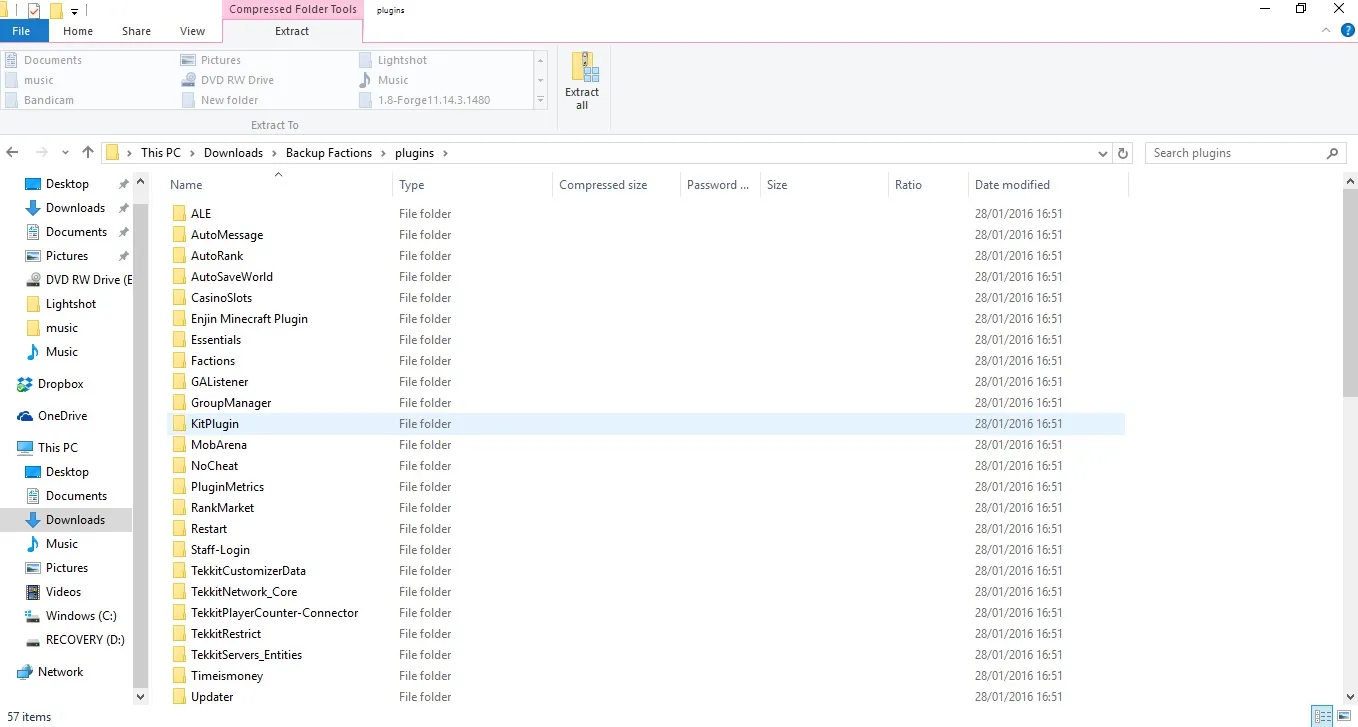This screenshot has height=727, width=1358.
Task: Click the Refresh button beside address bar
Action: [x=1123, y=153]
